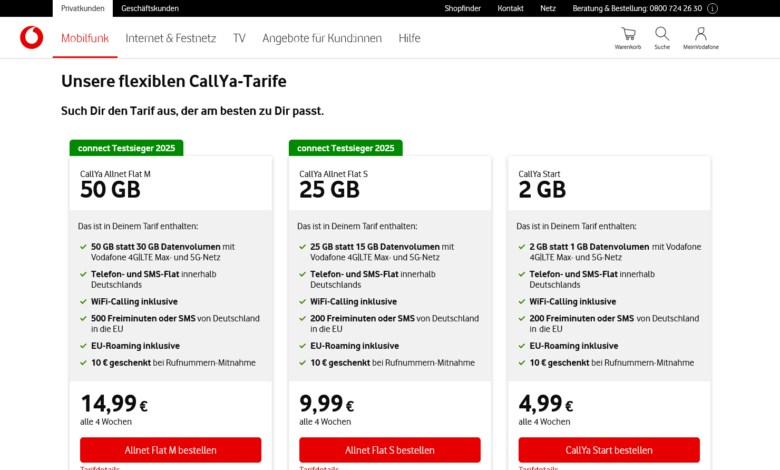This screenshot has width=780, height=470.
Task: Select the 25 GB plan heading
Action: pos(329,190)
